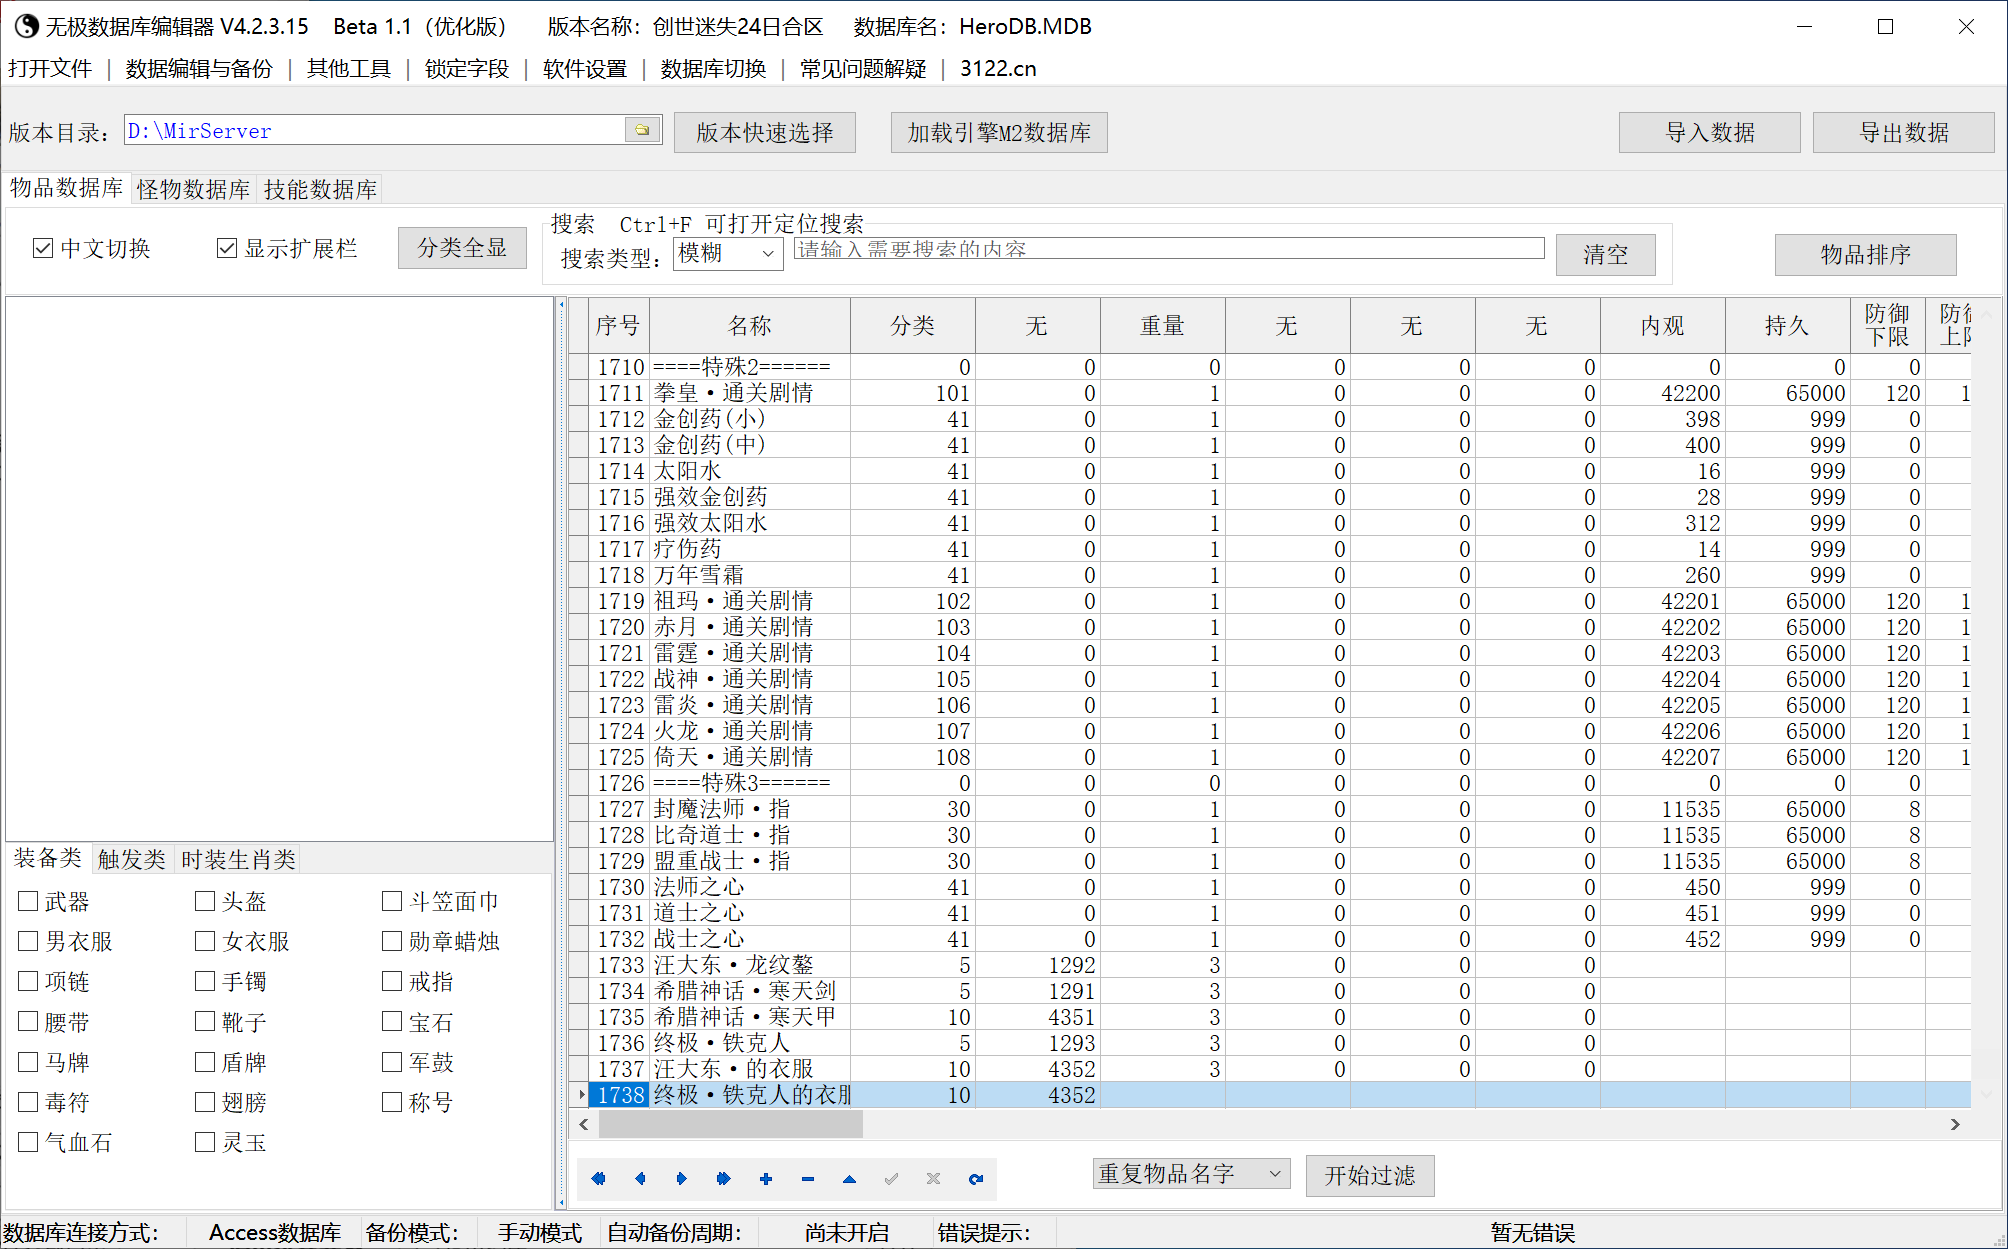Open the 3122.cn menu link
The width and height of the screenshot is (2008, 1249).
(998, 68)
